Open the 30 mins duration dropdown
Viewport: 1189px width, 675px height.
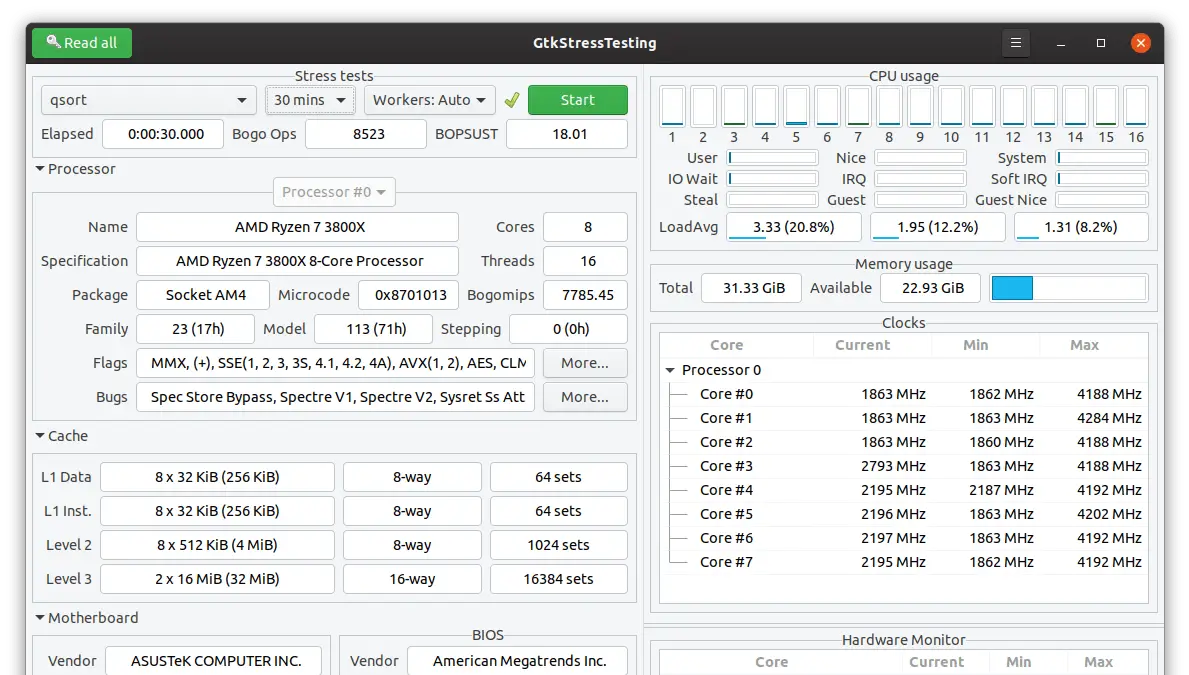coord(310,100)
